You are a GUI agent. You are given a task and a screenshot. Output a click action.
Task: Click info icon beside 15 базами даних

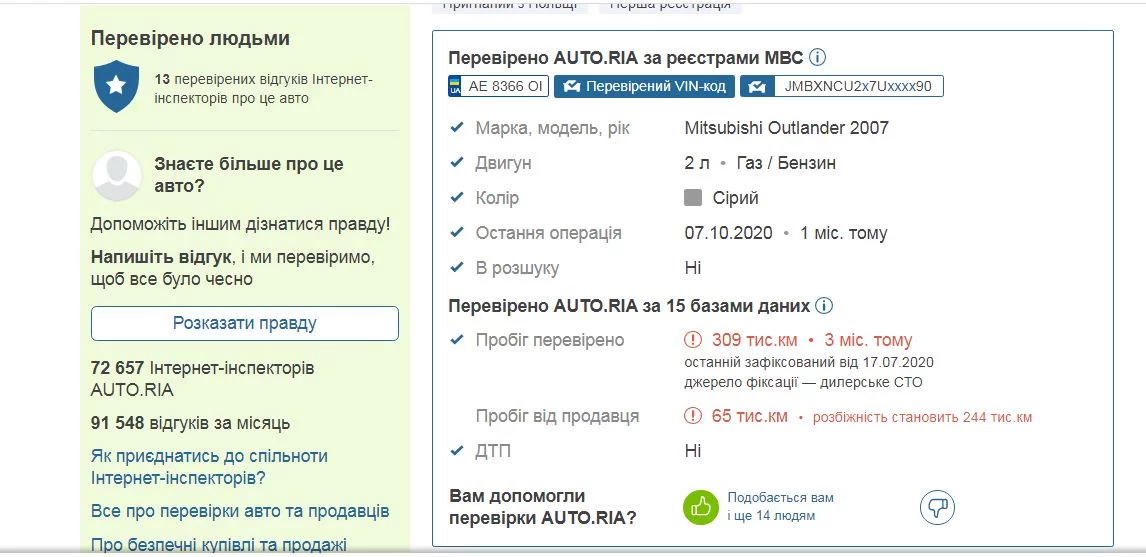(x=824, y=306)
